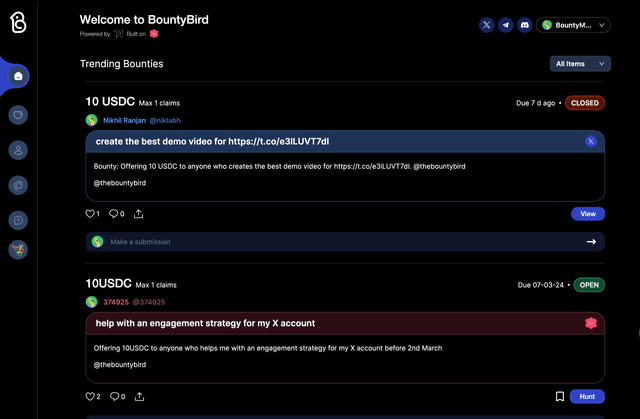The image size is (640, 419).
Task: Open Nikhil Ranjan's profile link
Action: click(124, 120)
